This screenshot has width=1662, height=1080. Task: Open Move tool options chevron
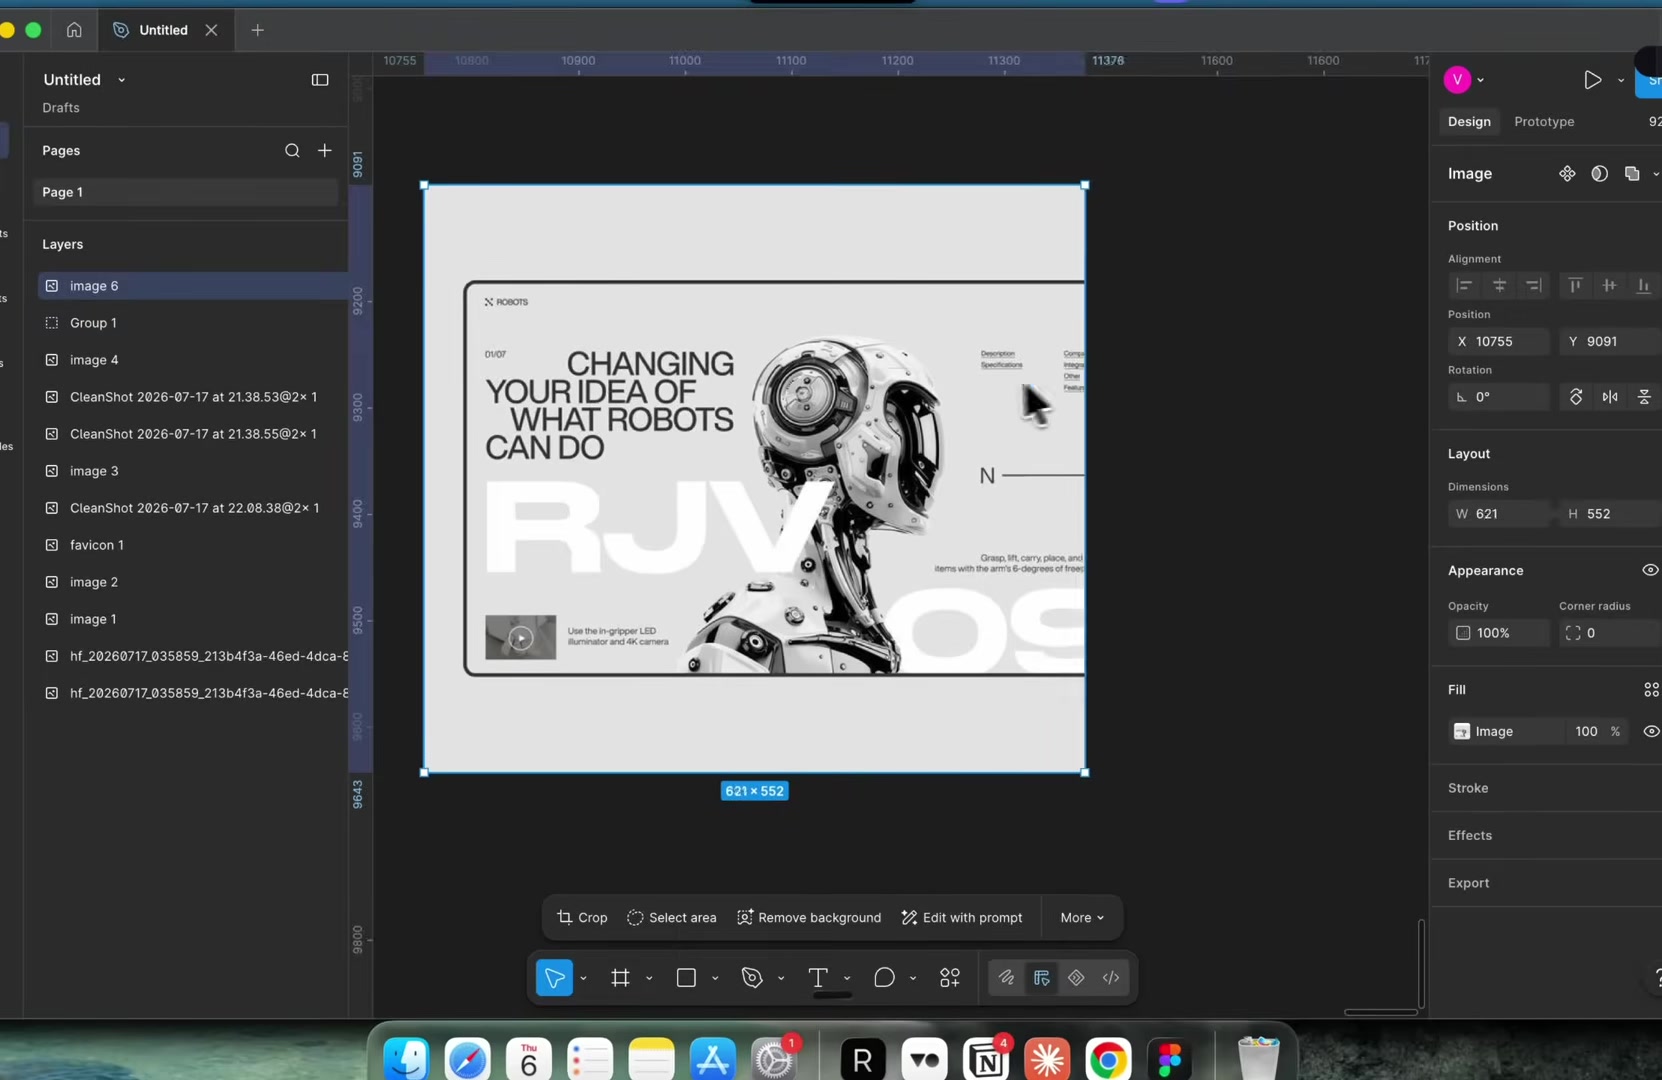click(x=583, y=979)
